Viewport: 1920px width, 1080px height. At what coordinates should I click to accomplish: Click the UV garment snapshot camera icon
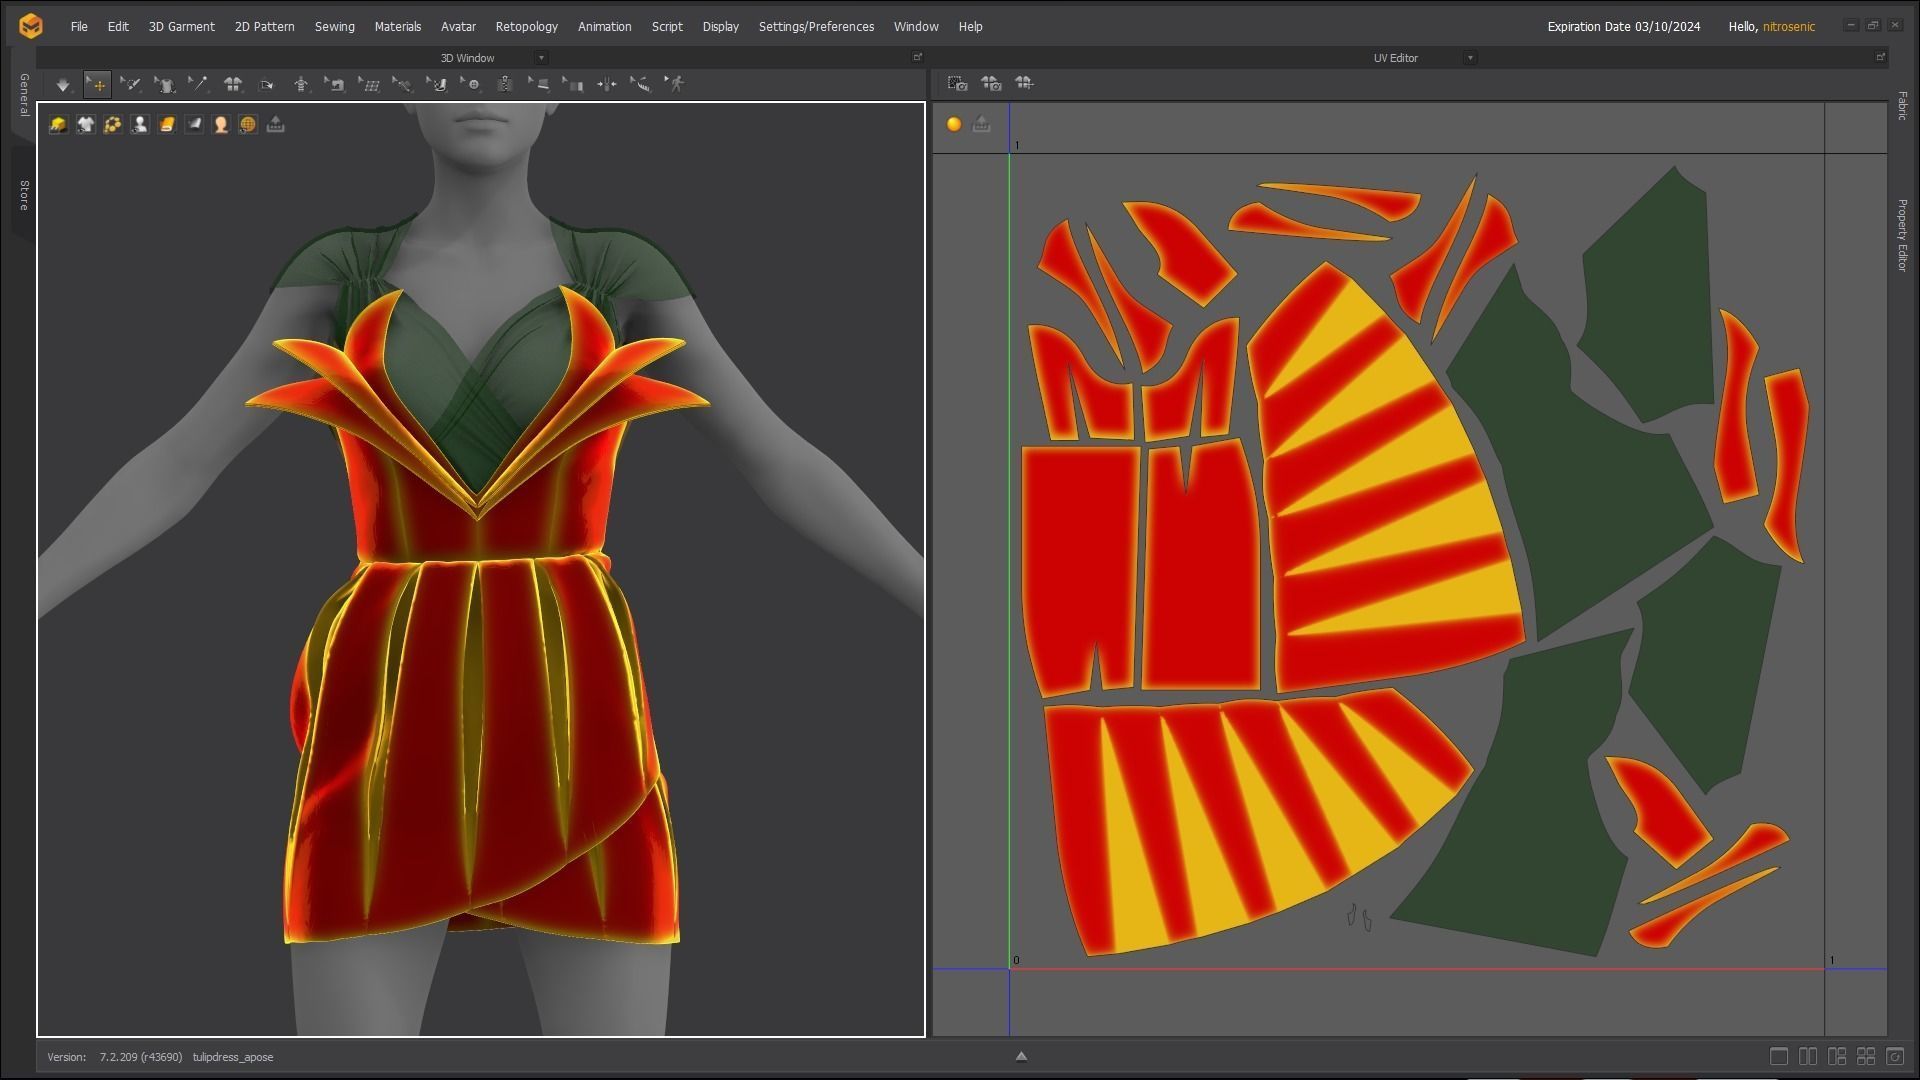point(991,84)
